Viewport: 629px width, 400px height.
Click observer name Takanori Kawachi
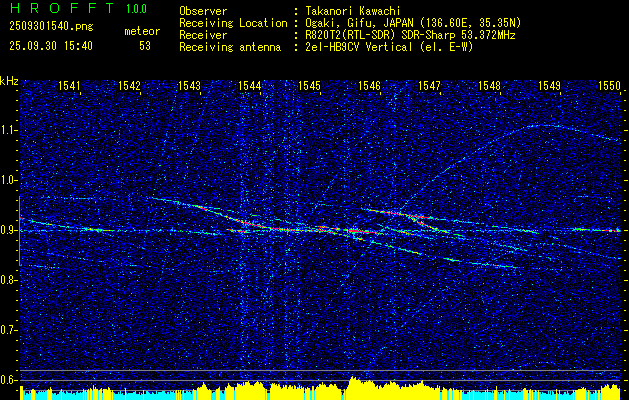click(x=353, y=11)
